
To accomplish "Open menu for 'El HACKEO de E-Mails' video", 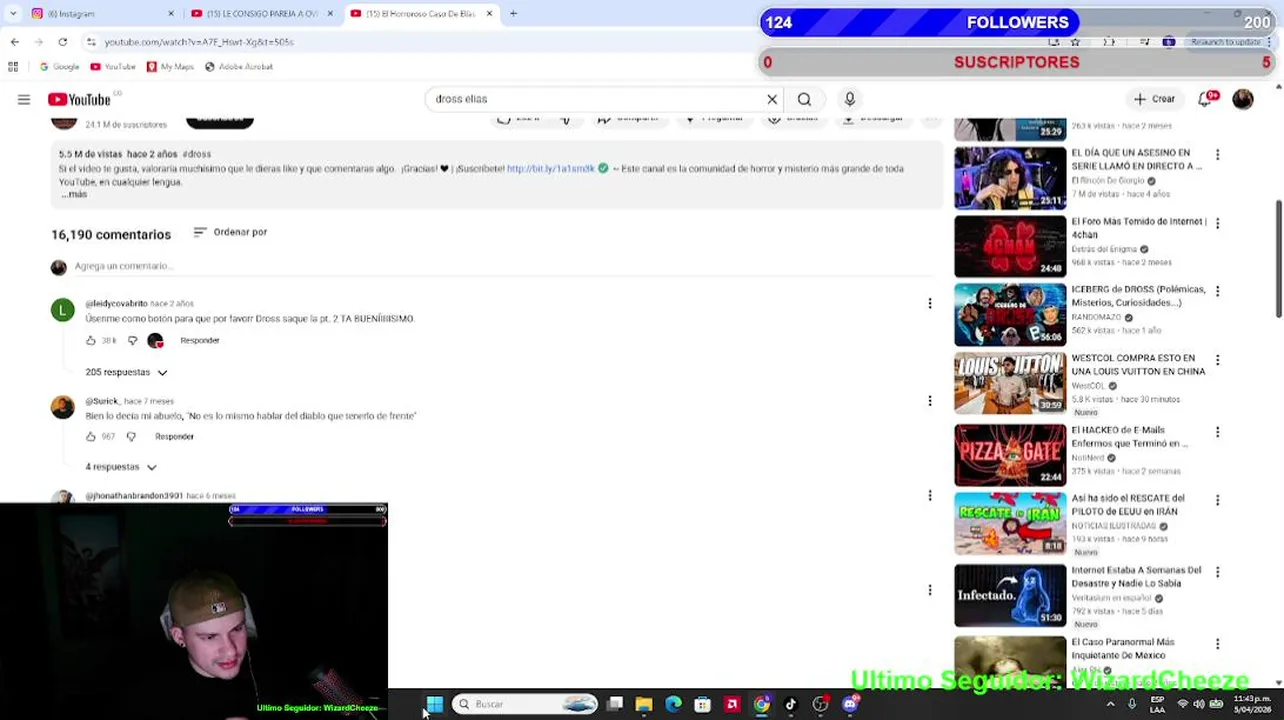I will coord(1217,432).
